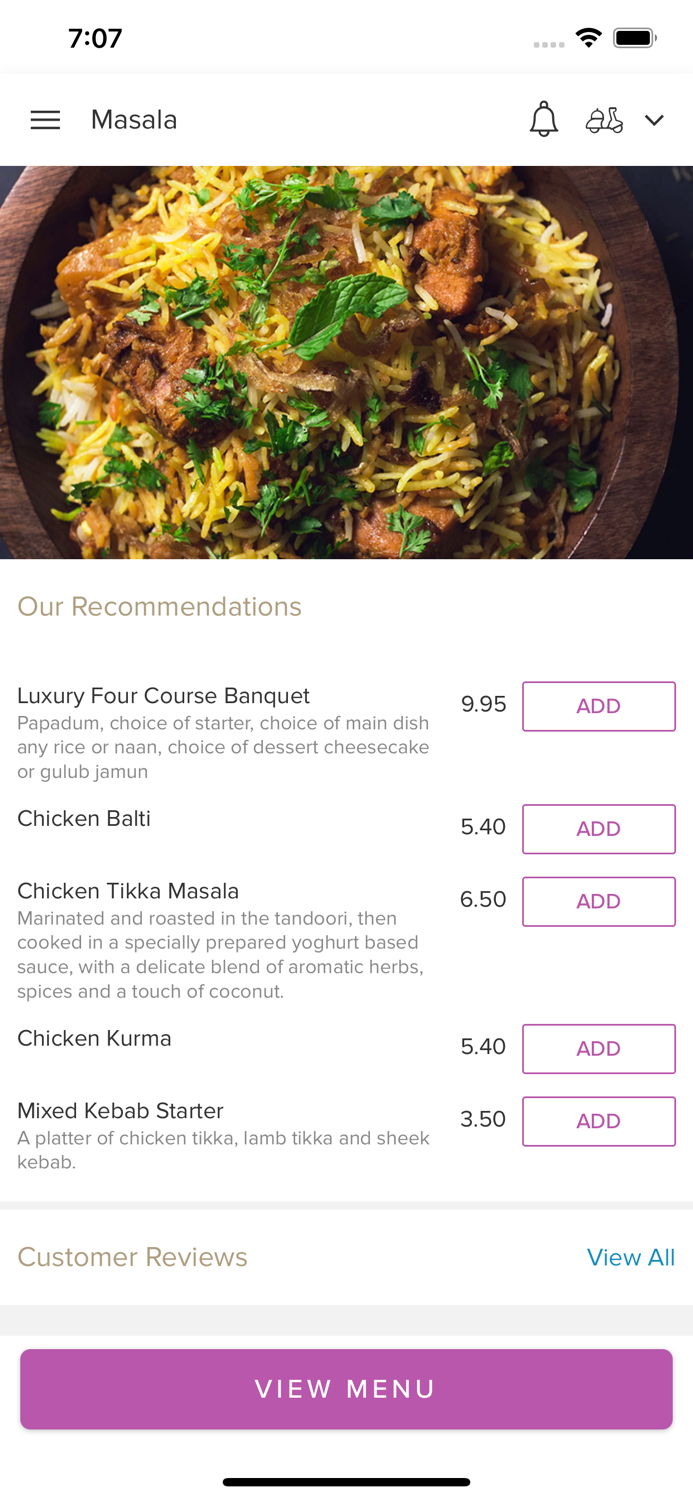Open the Luxury Four Course Banquet item
Screen dimensions: 693x1500
pos(163,696)
